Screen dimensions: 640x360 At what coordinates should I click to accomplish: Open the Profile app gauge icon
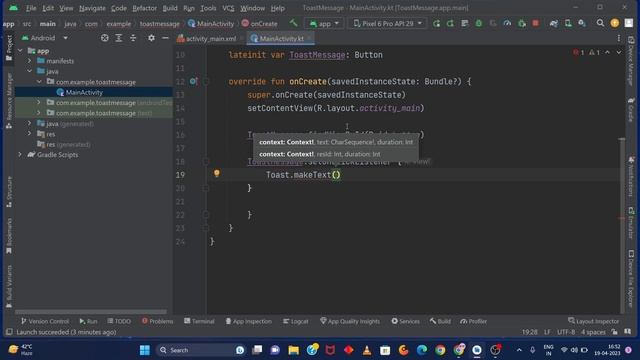pyautogui.click(x=507, y=23)
